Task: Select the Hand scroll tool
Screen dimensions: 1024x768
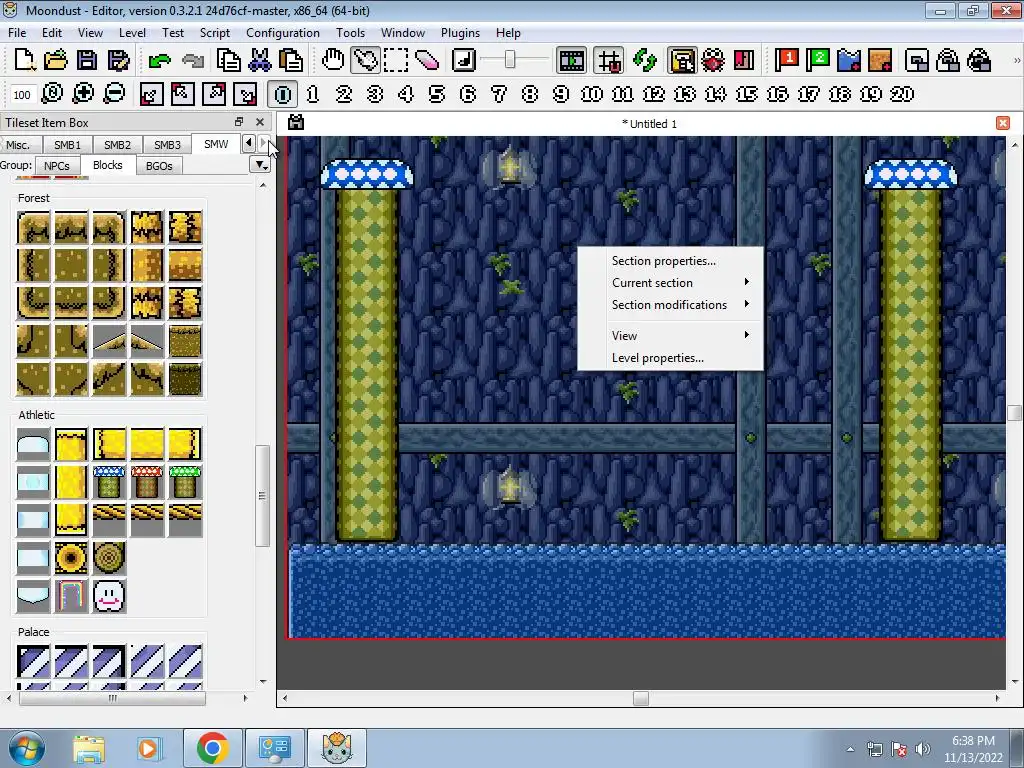Action: click(333, 60)
